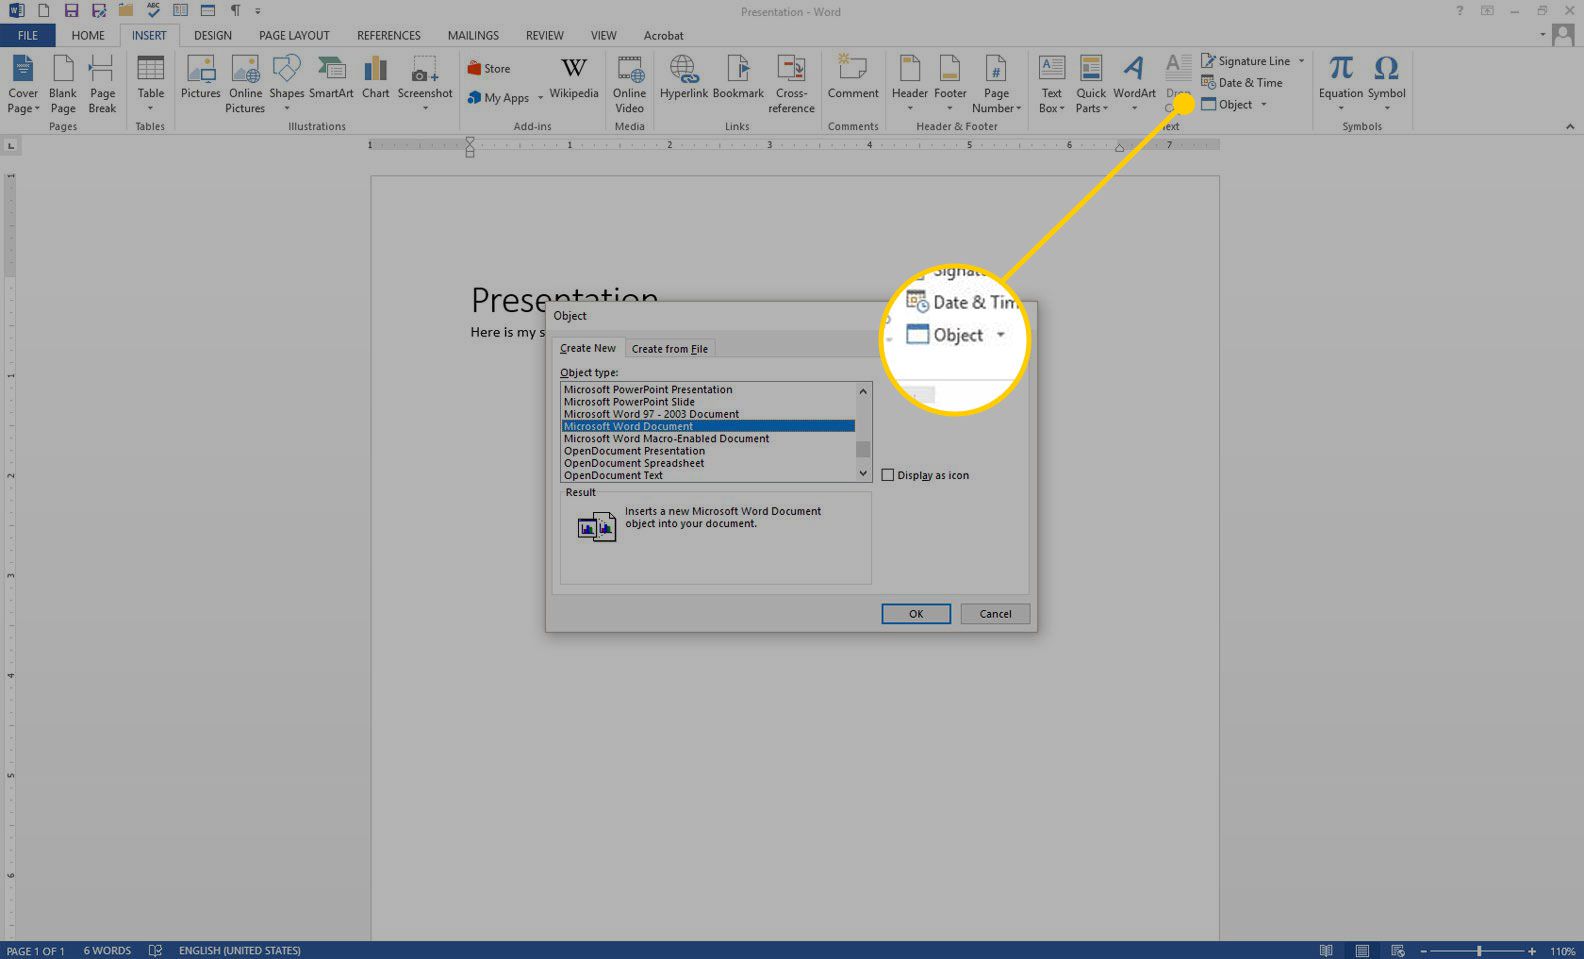Click Cancel in the Object dialog

[x=995, y=614]
